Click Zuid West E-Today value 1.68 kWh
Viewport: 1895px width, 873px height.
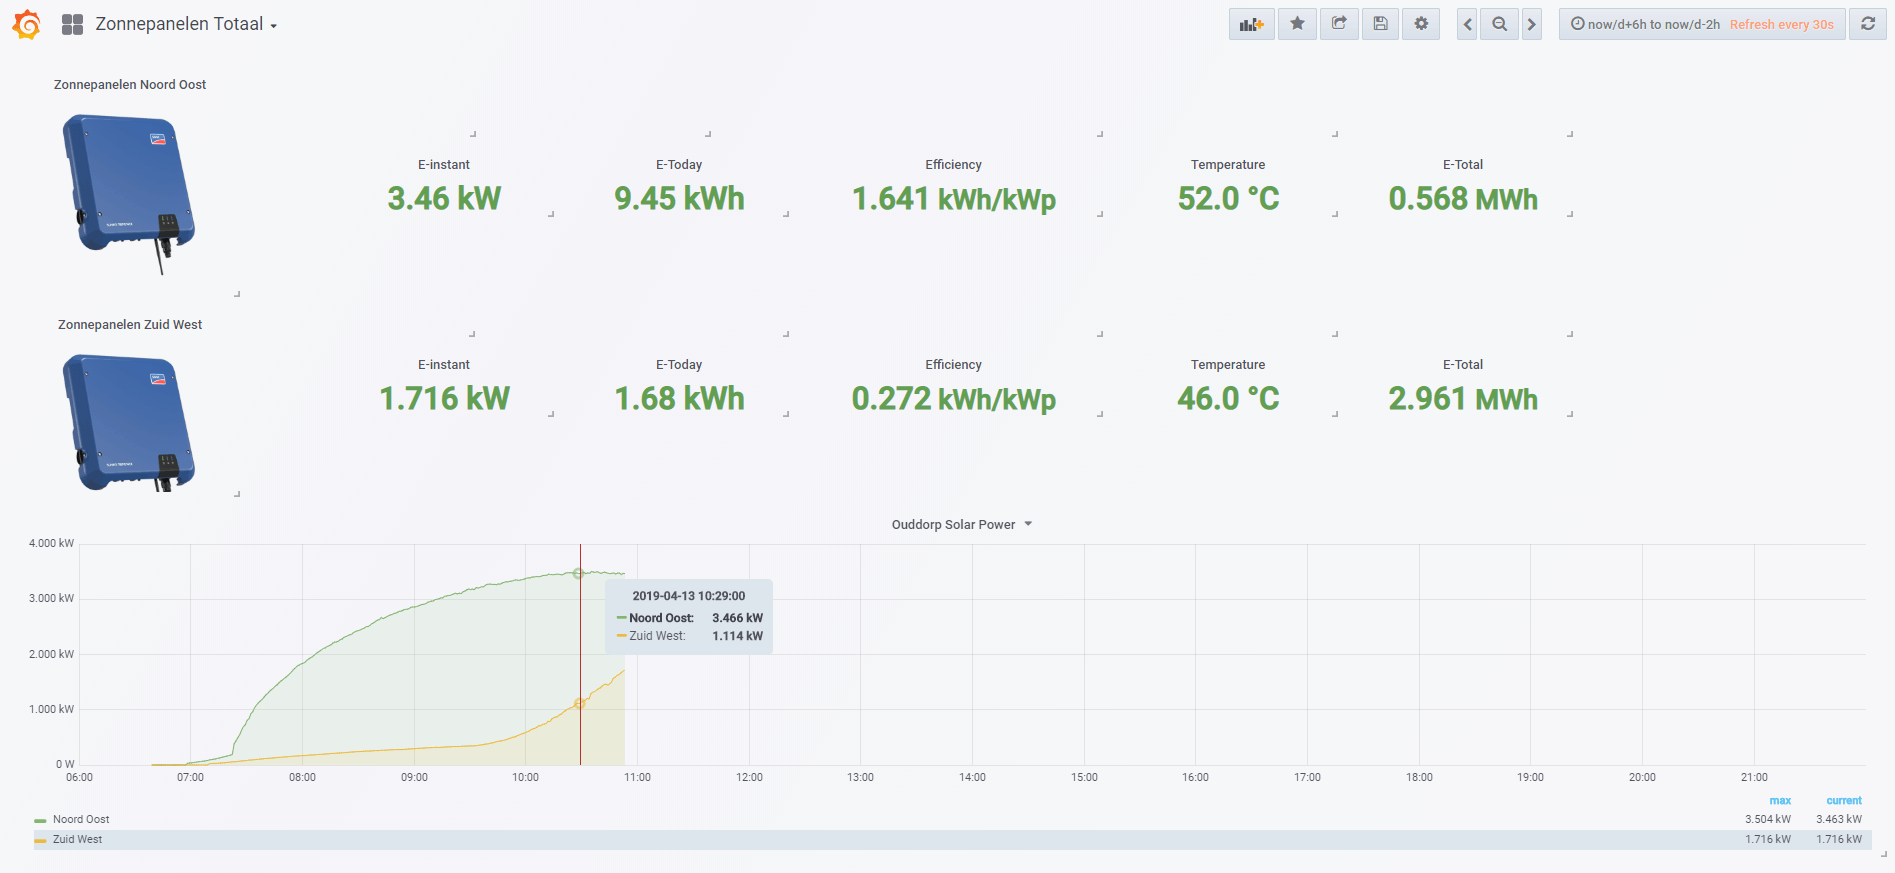pos(679,399)
